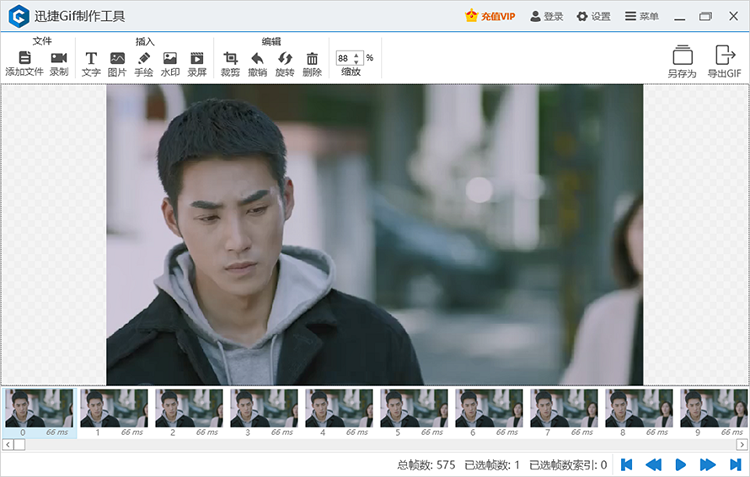Jump to last frame button

[736, 465]
